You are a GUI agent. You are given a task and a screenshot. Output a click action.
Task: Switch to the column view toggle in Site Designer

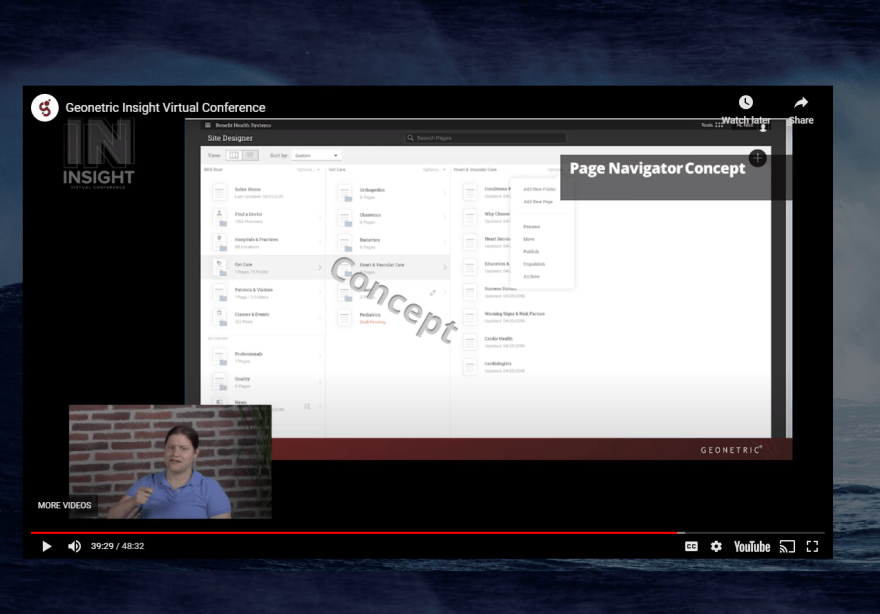(234, 155)
